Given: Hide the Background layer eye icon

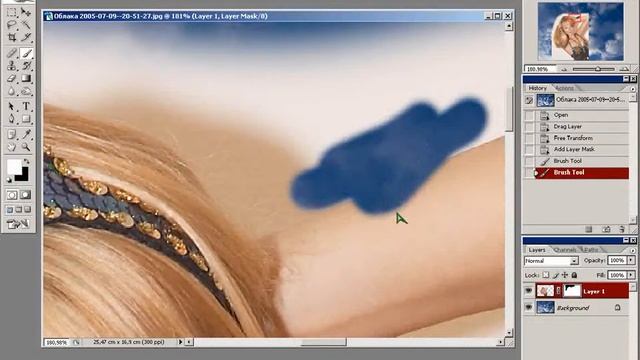Looking at the screenshot, I should [x=529, y=307].
